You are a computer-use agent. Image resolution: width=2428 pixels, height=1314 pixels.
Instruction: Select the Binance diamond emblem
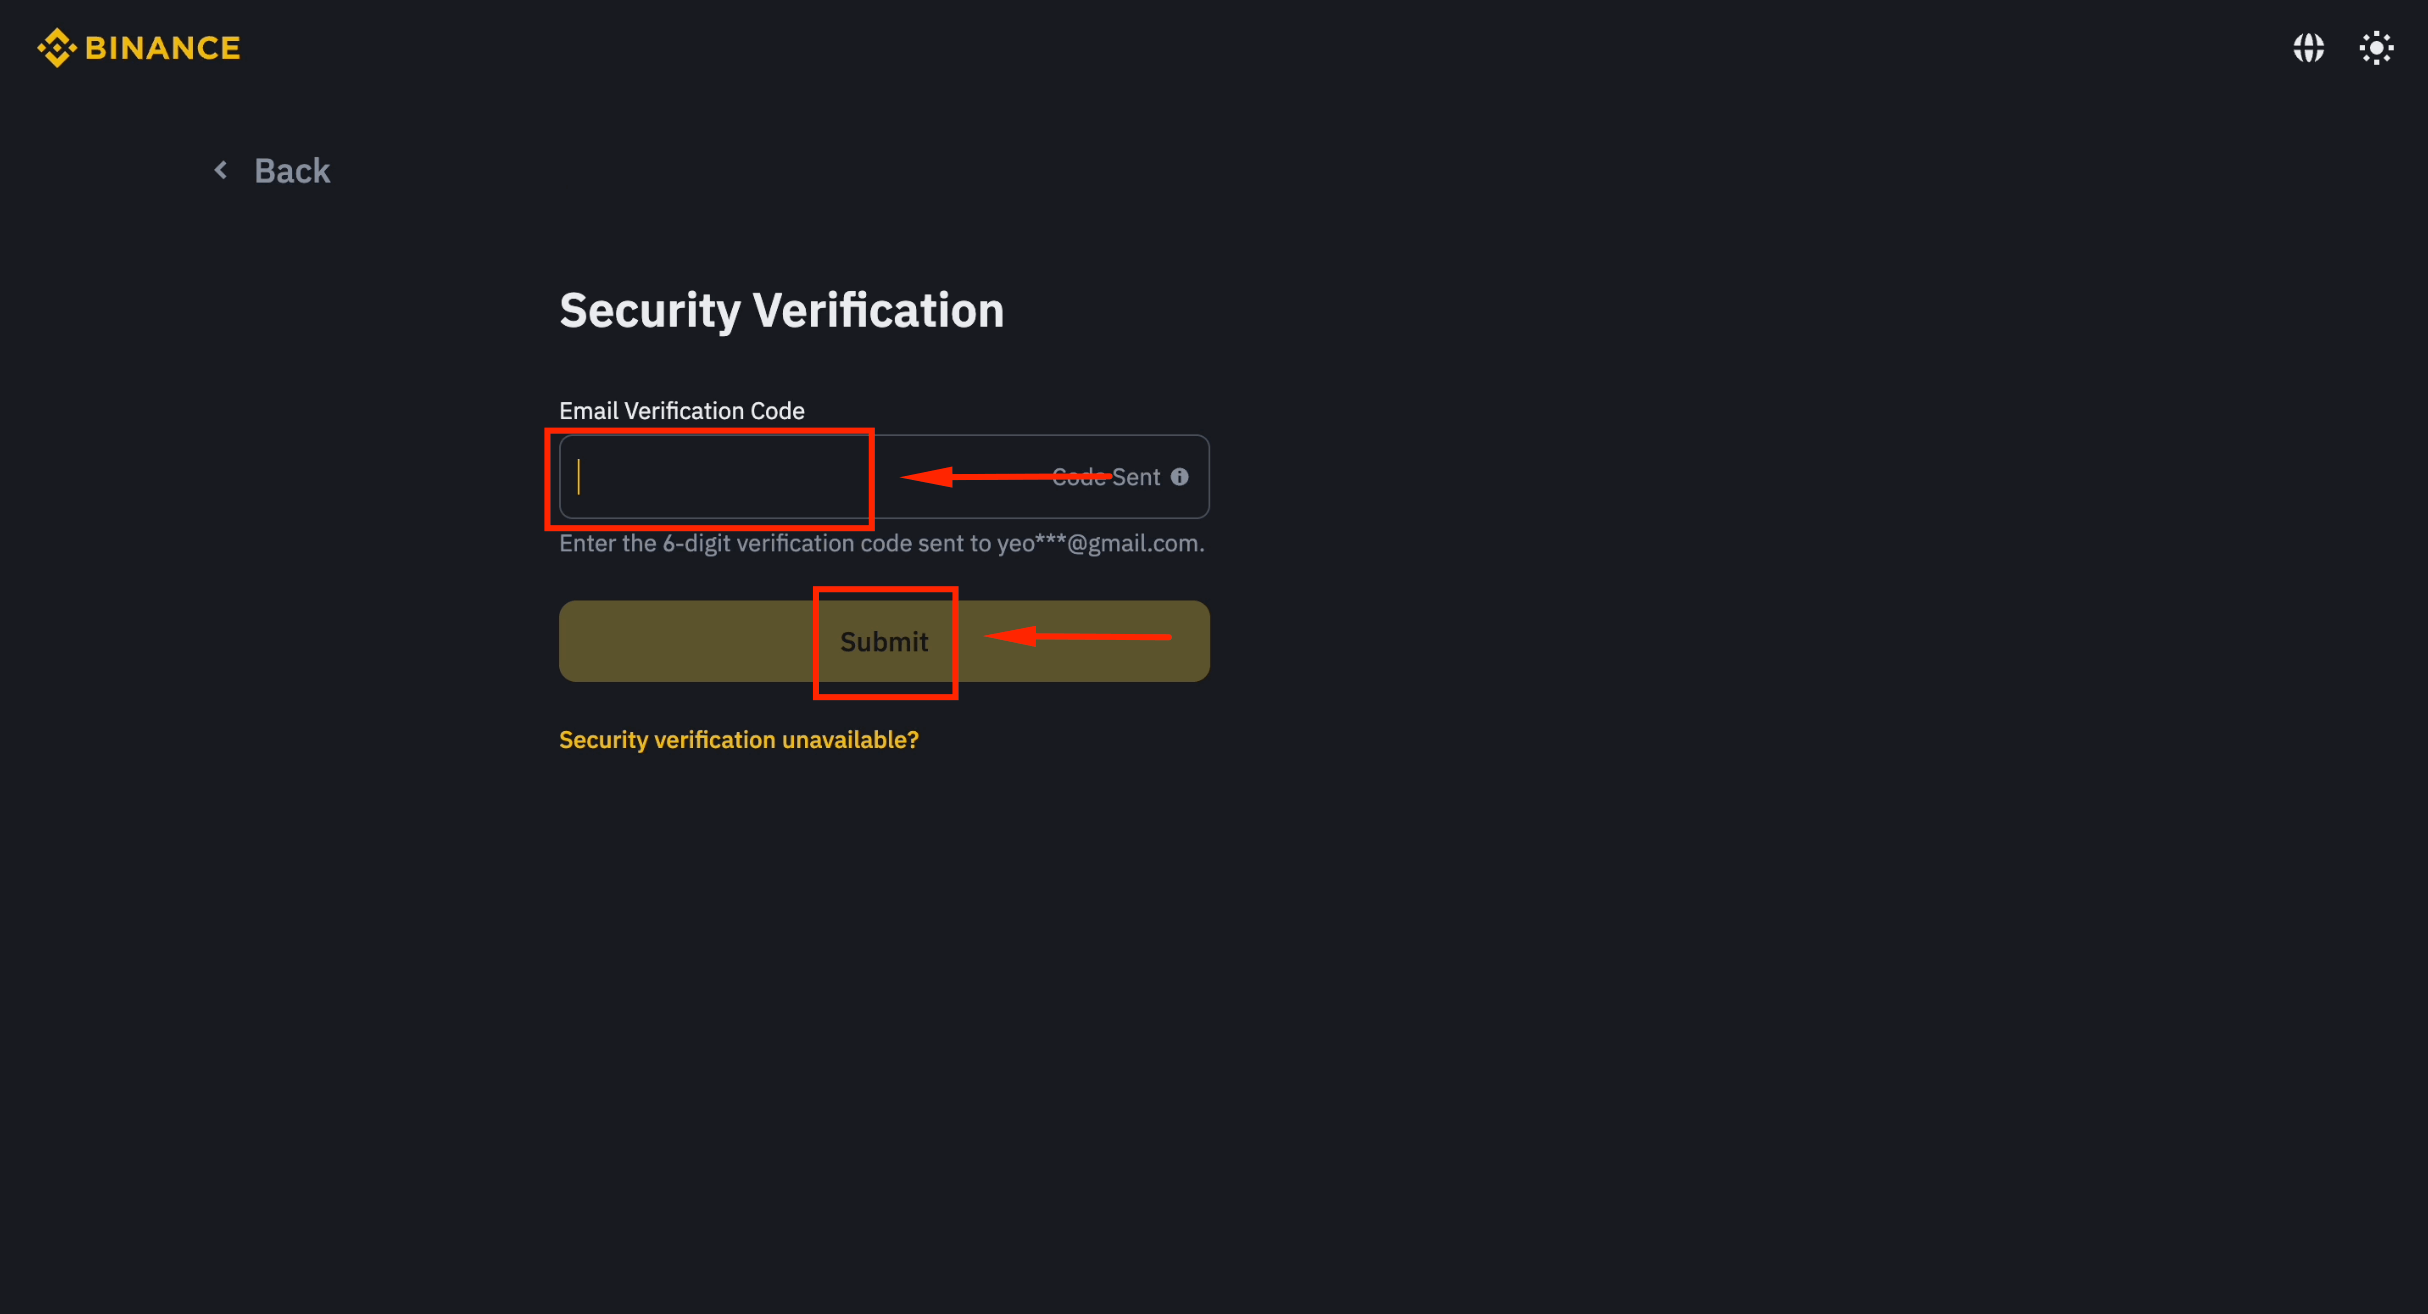point(56,47)
